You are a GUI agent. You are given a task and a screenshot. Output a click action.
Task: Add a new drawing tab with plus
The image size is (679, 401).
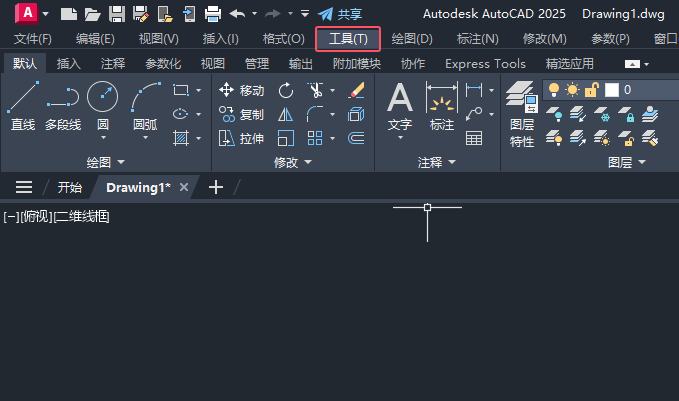point(216,187)
